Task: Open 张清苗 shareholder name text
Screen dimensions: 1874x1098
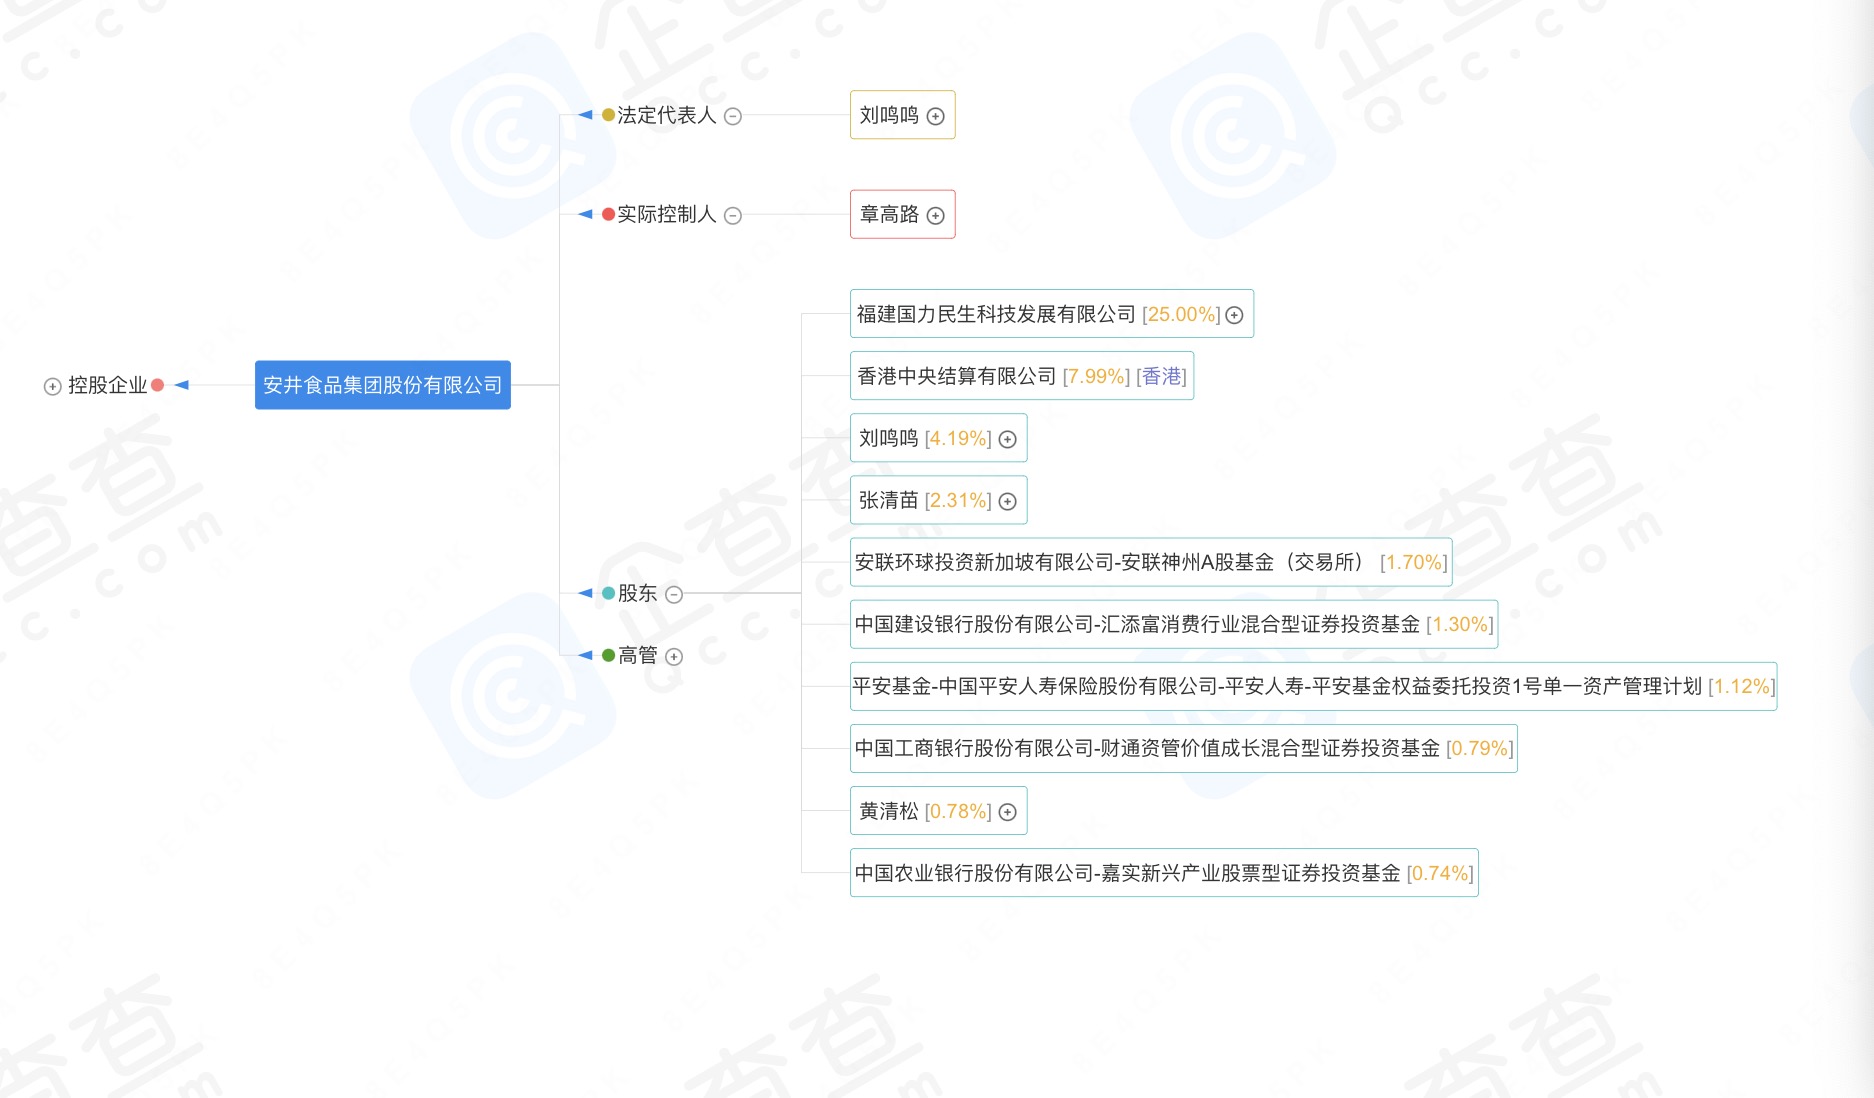Action: (x=888, y=500)
